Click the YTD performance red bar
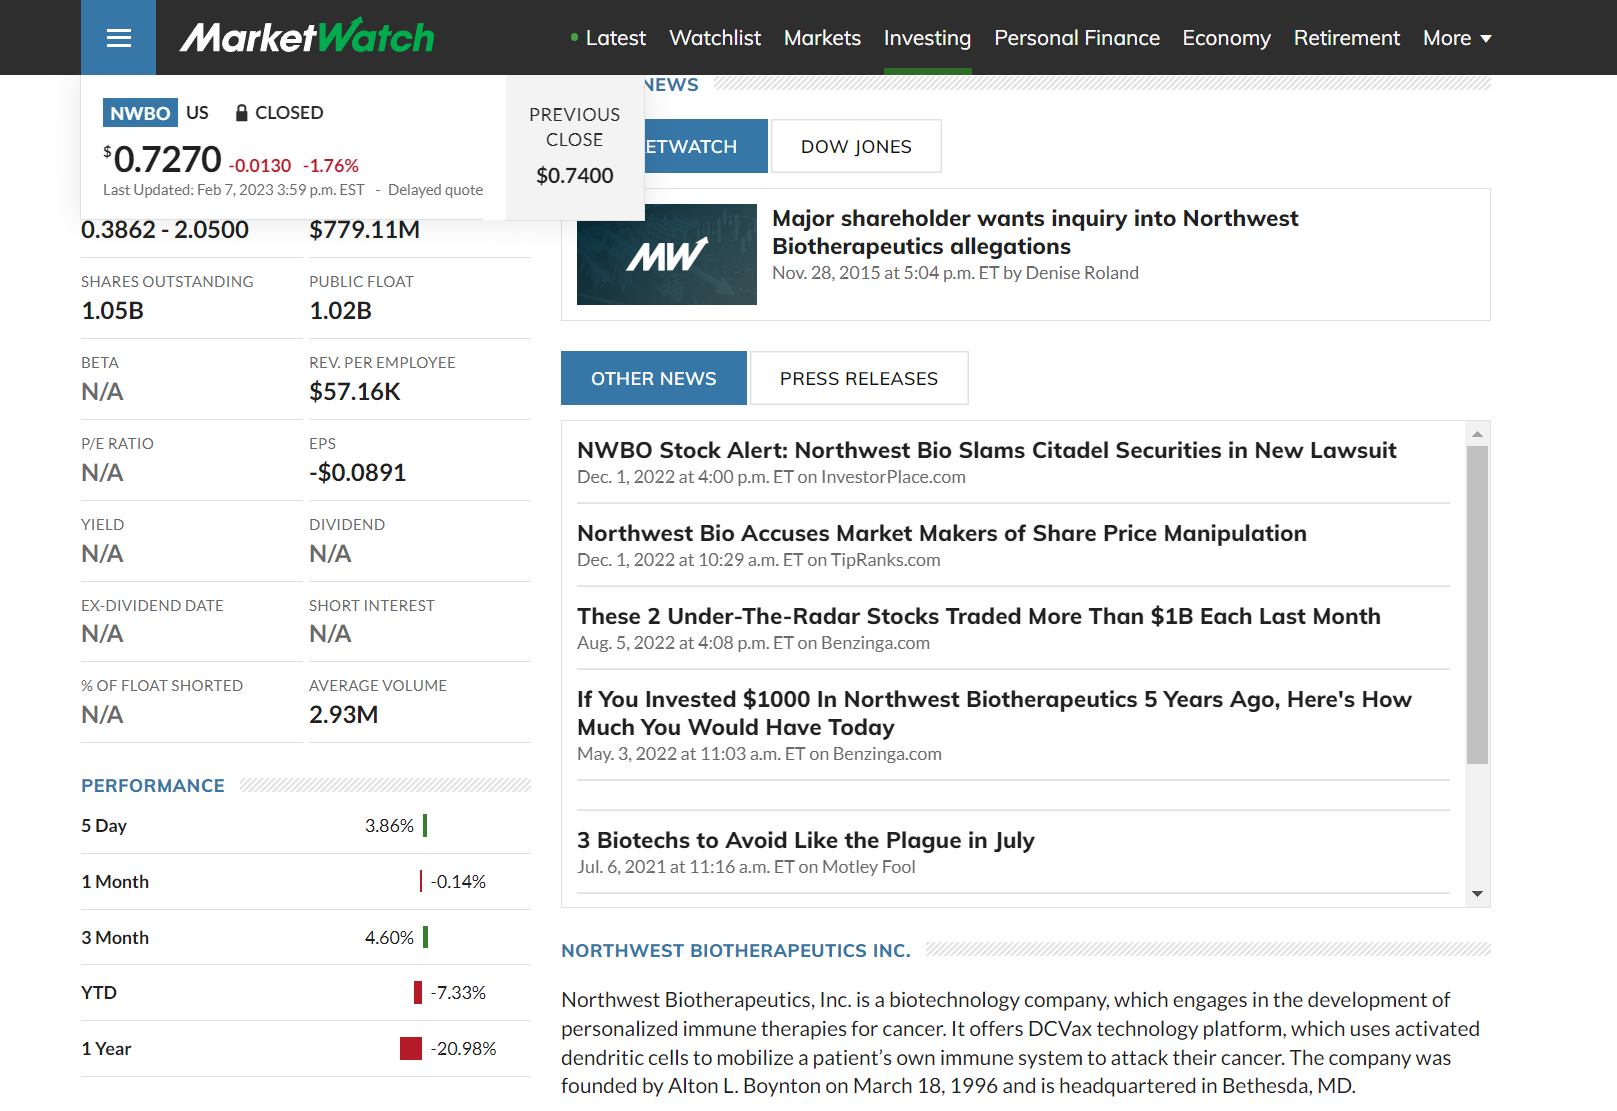Screen dimensions: 1617x1111 point(418,992)
